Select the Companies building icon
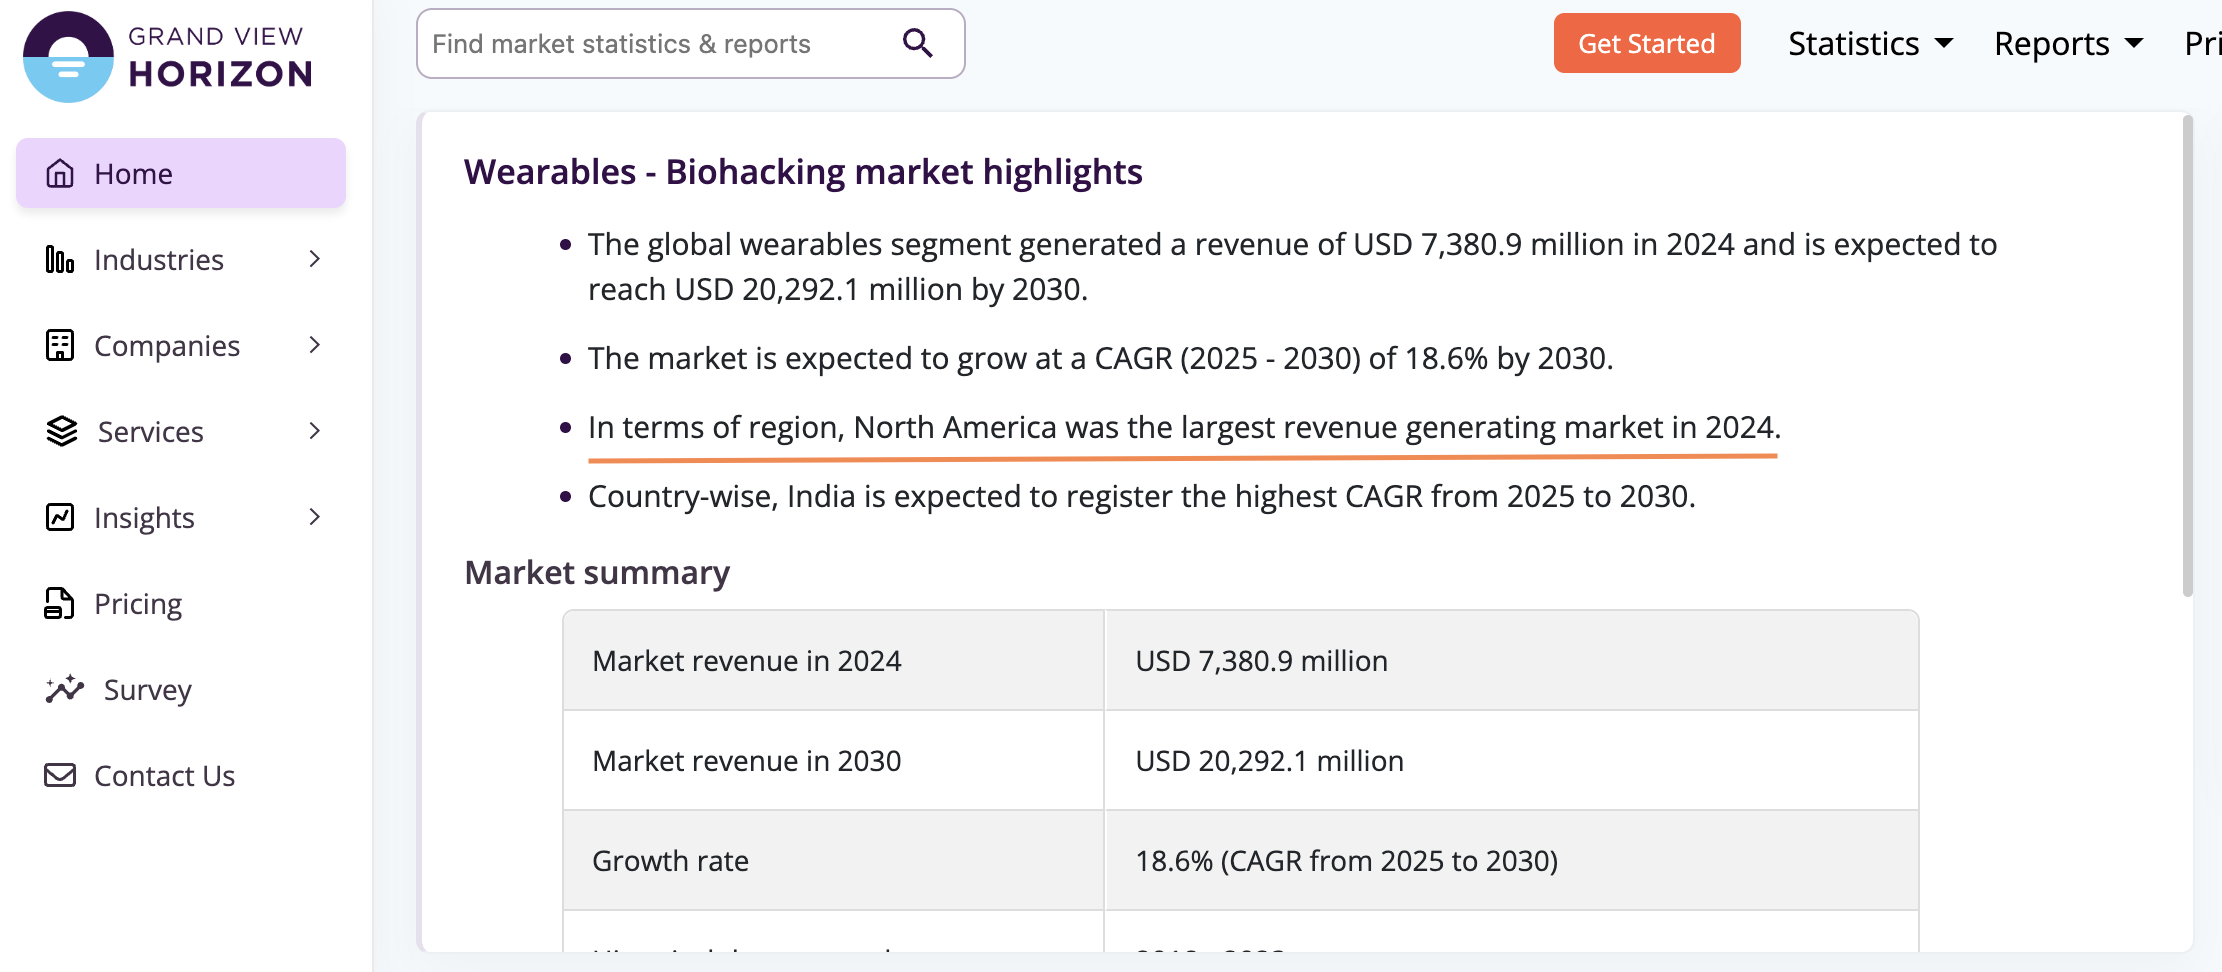 (60, 345)
